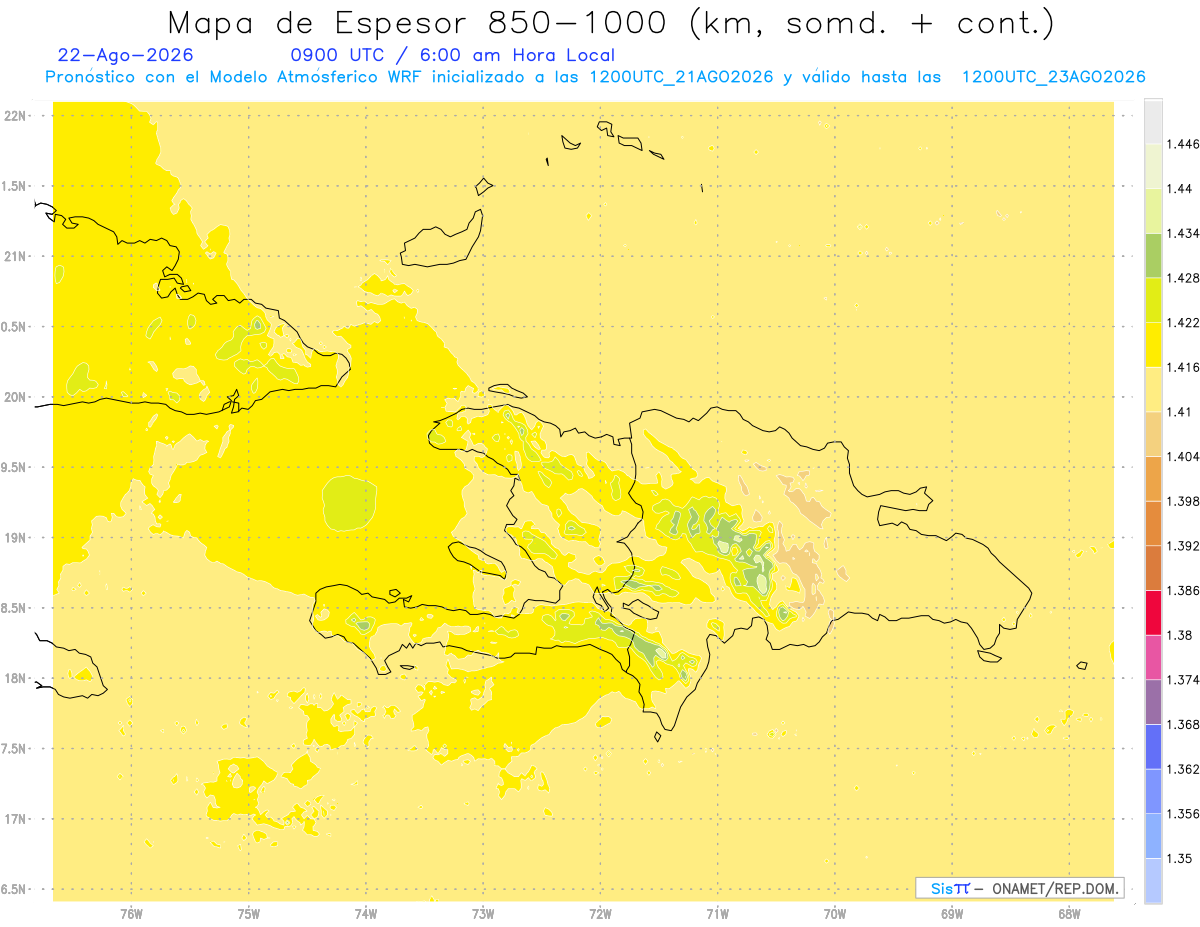This screenshot has height=927, width=1200.
Task: Click the '69W' longitude label
Action: coord(952,915)
